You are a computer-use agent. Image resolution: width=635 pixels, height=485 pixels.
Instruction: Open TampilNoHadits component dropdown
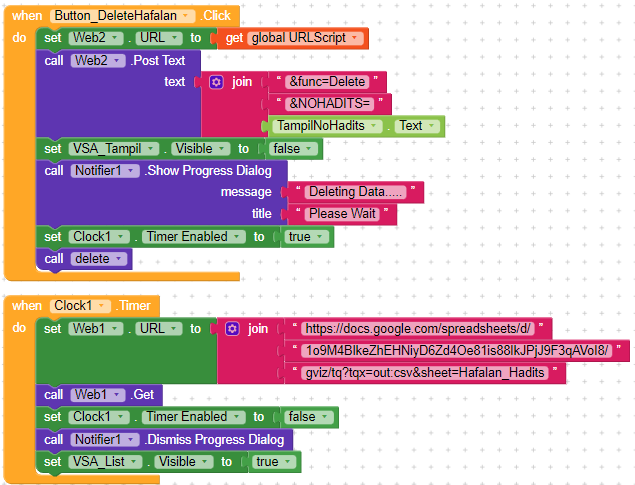point(328,126)
